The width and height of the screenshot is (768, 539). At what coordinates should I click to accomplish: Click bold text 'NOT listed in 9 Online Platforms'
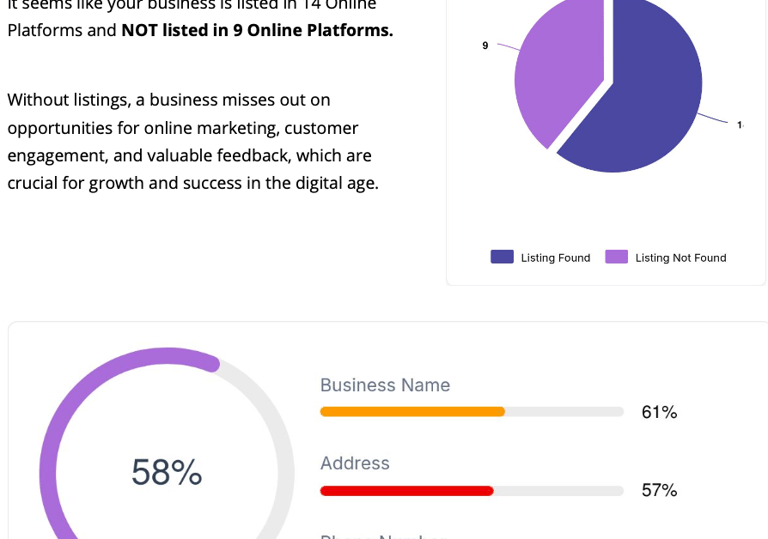257,30
